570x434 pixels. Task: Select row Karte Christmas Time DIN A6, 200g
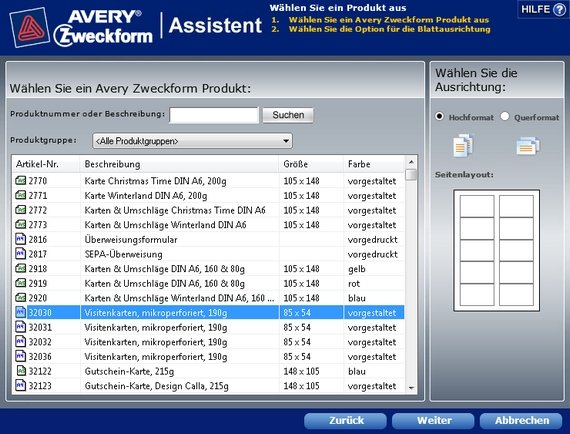[208, 181]
